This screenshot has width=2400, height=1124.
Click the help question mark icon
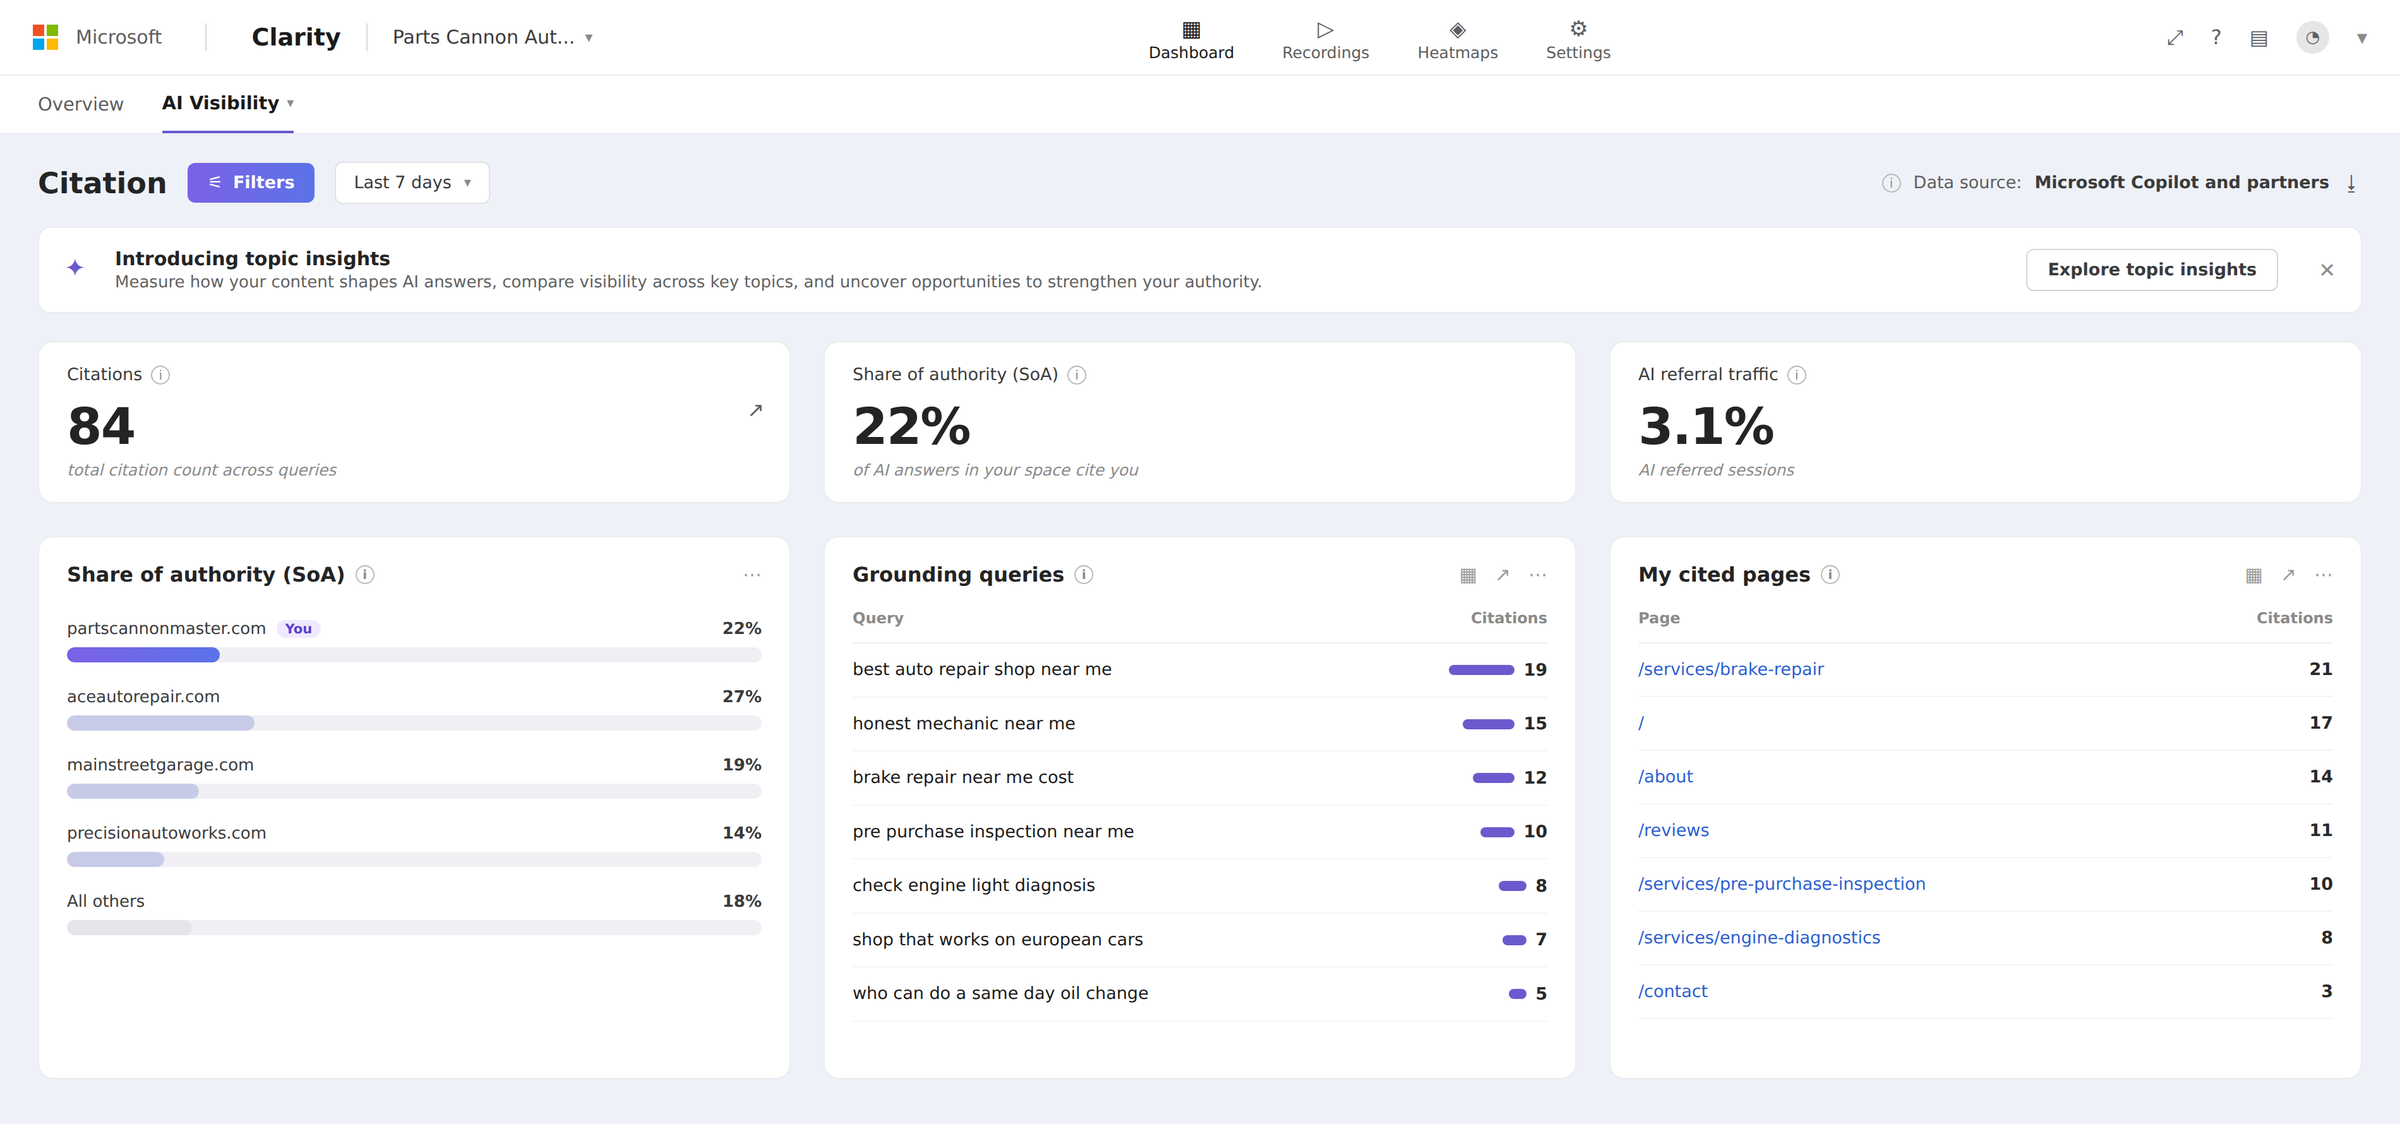pos(2216,38)
